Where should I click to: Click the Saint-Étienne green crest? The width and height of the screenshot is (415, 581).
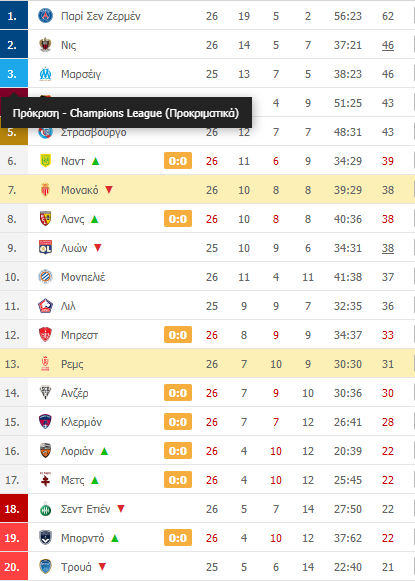pos(45,509)
